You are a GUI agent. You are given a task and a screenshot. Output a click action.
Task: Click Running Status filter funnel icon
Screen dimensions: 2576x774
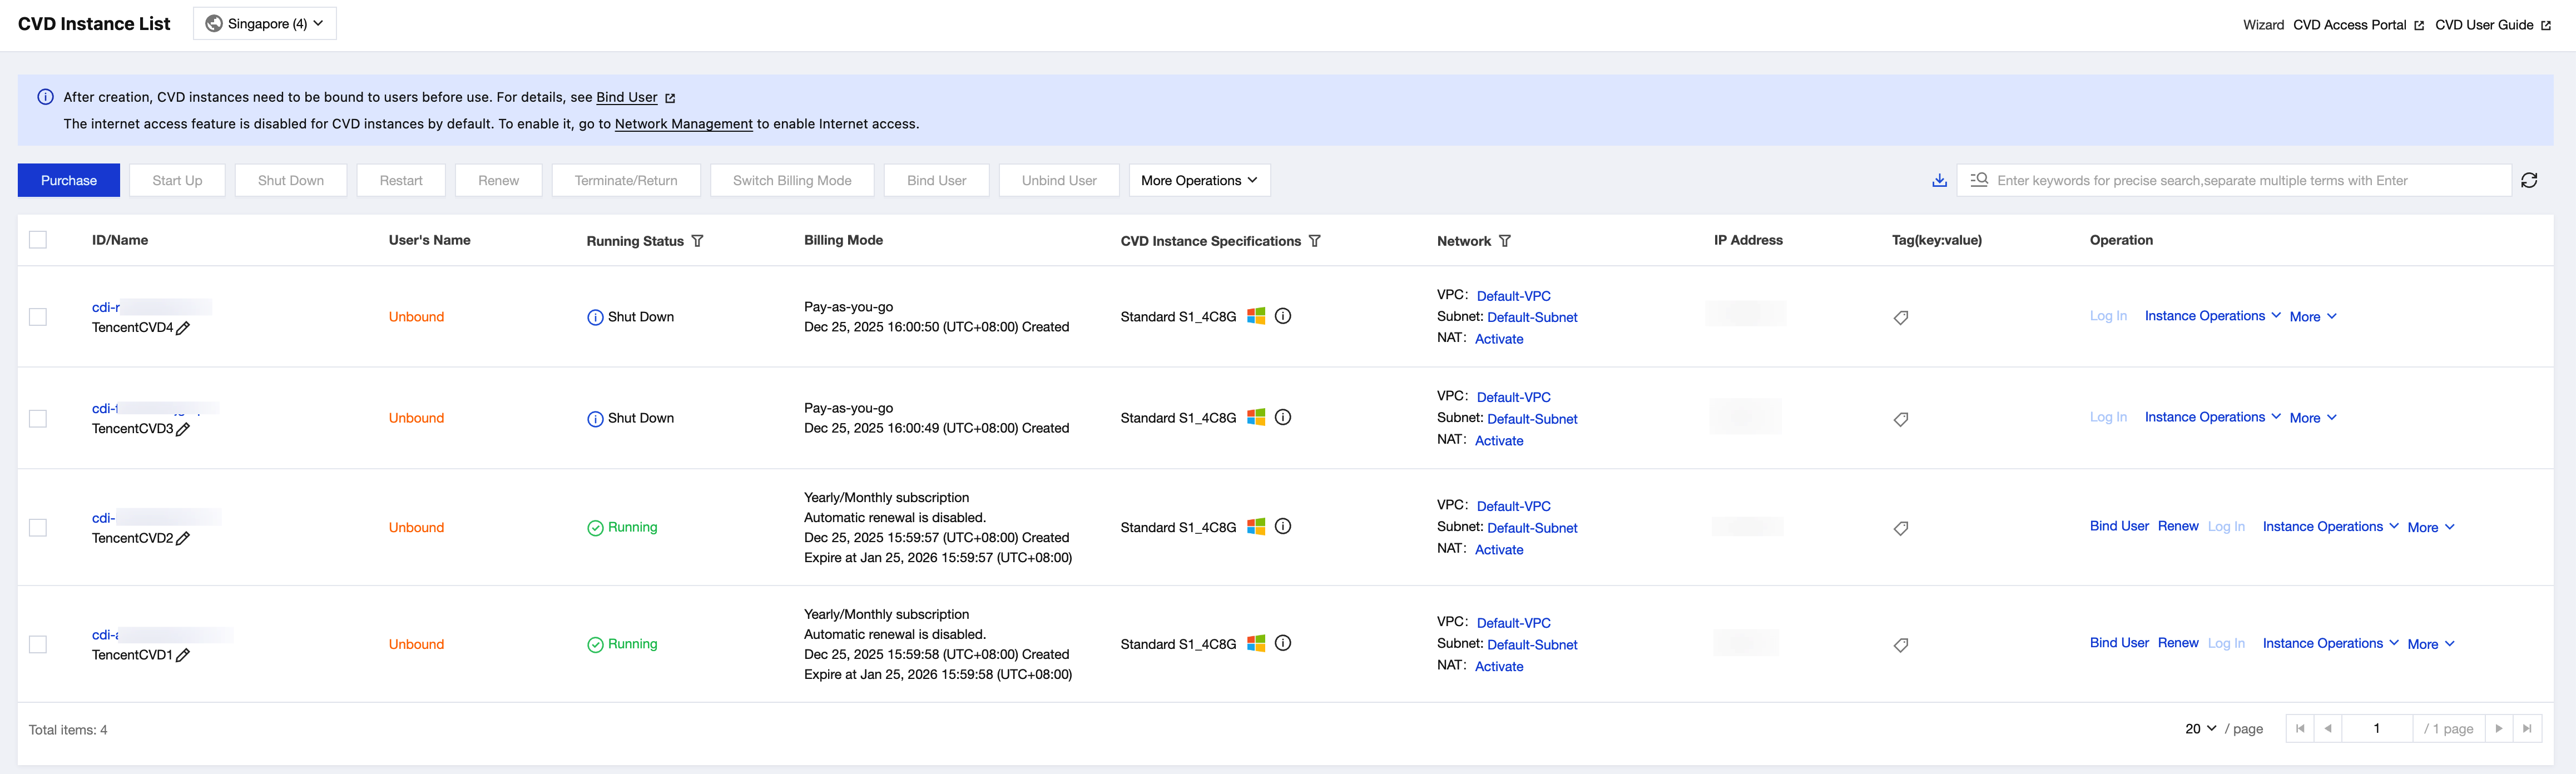coord(698,241)
